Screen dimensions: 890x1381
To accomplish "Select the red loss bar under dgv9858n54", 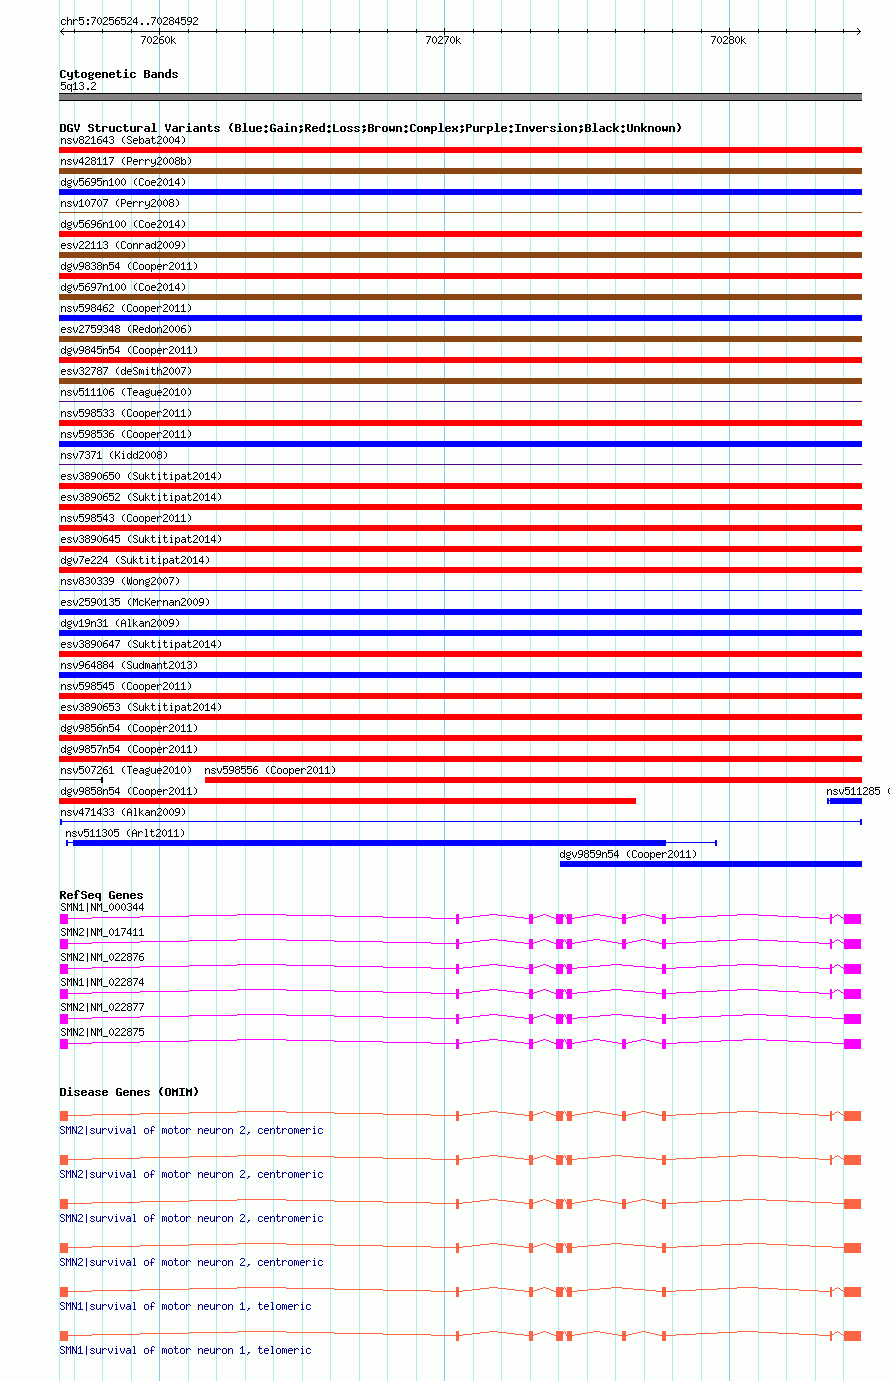I will tap(348, 801).
